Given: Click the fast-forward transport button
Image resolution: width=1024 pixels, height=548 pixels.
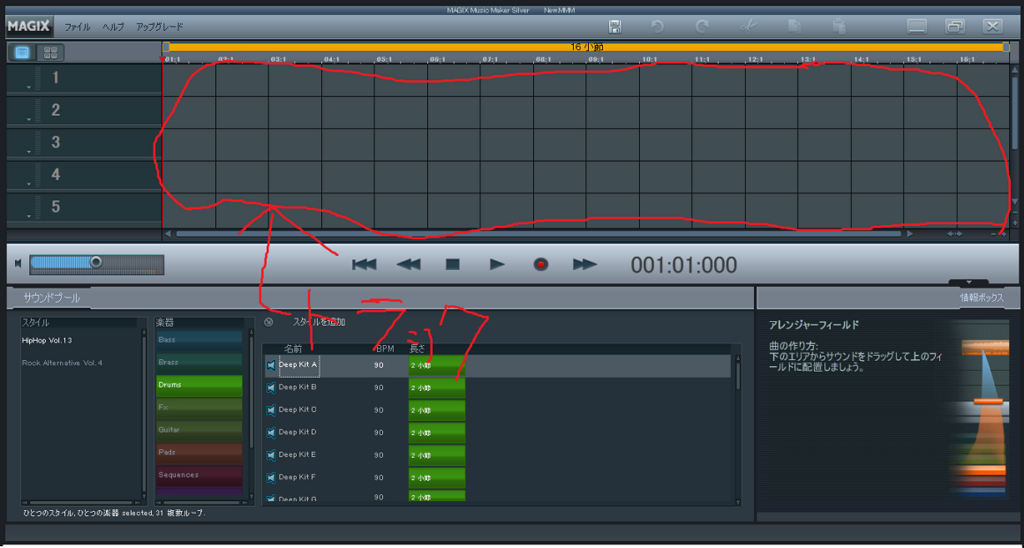Looking at the screenshot, I should [x=584, y=265].
